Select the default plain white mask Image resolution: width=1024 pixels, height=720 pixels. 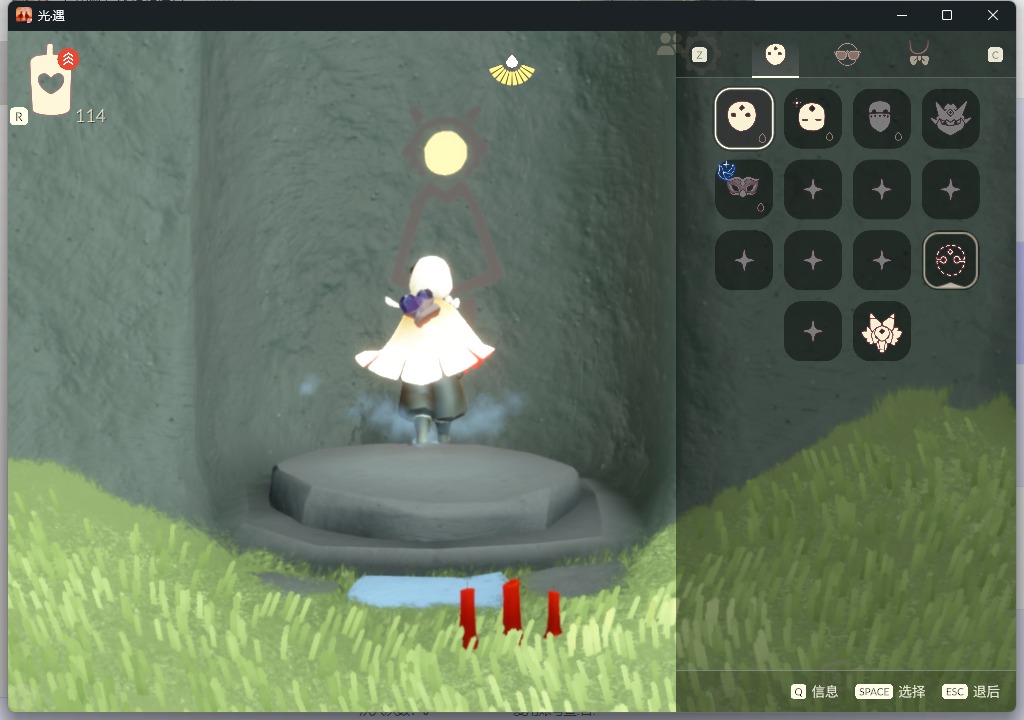[x=744, y=119]
